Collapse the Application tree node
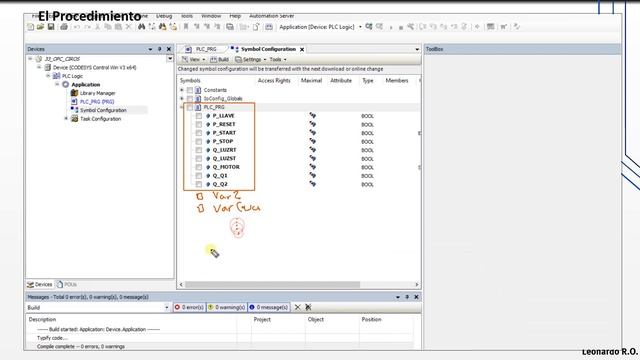 pyautogui.click(x=57, y=84)
